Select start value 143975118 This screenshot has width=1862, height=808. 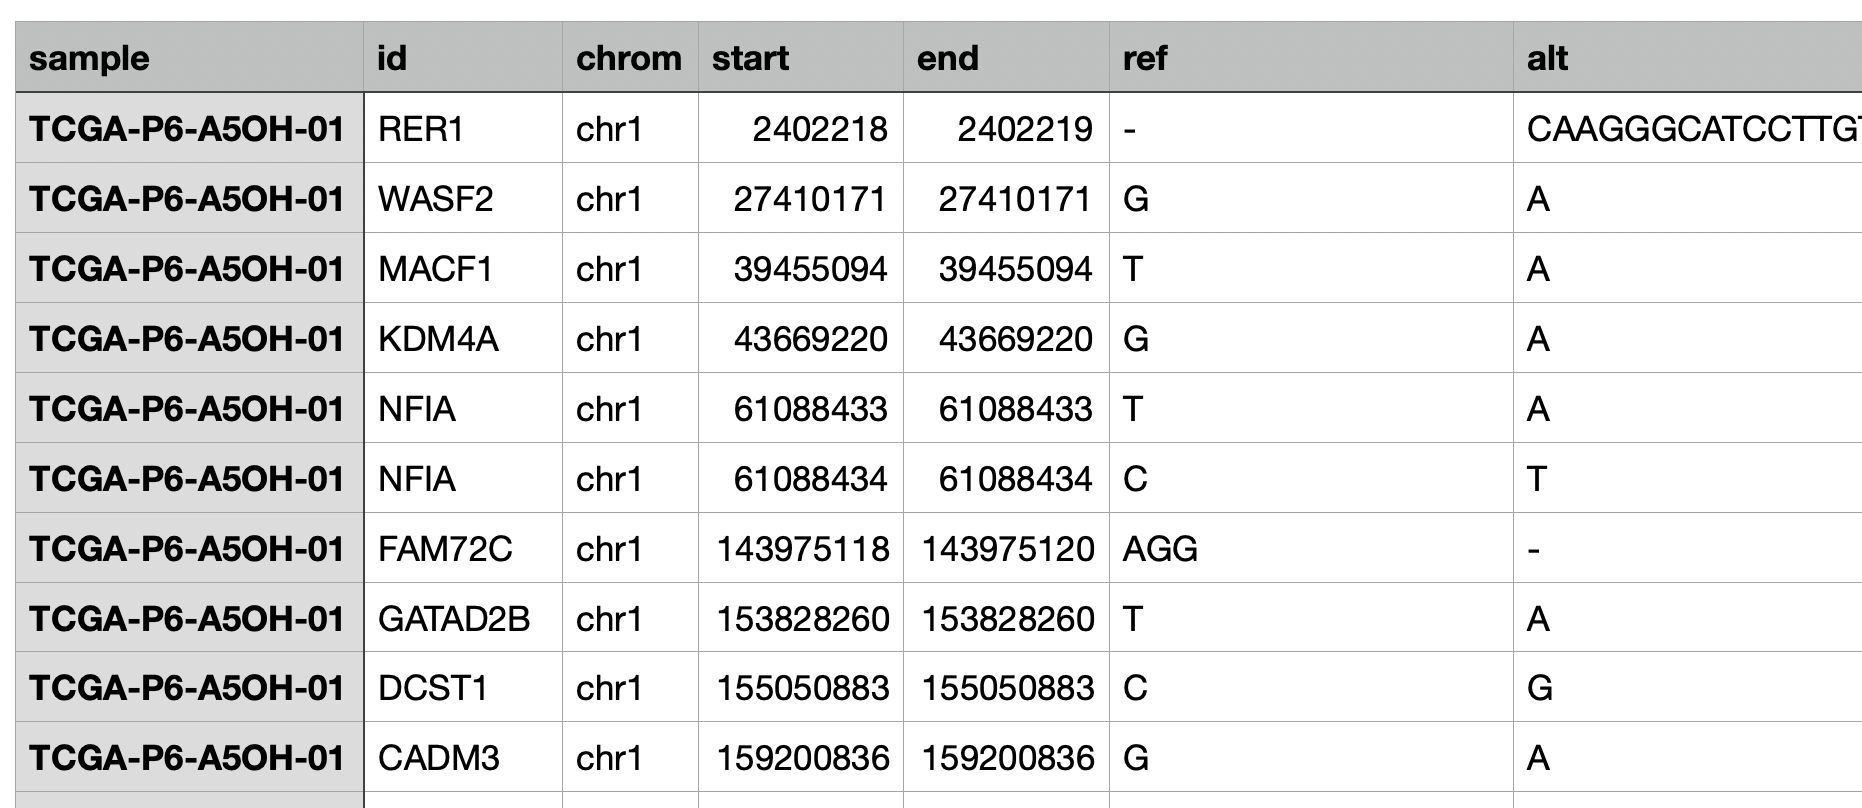(801, 548)
